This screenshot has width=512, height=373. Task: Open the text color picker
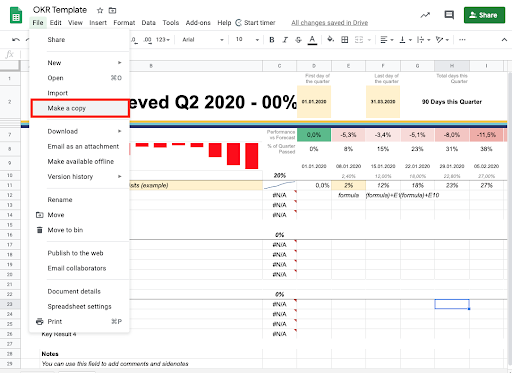[312, 40]
